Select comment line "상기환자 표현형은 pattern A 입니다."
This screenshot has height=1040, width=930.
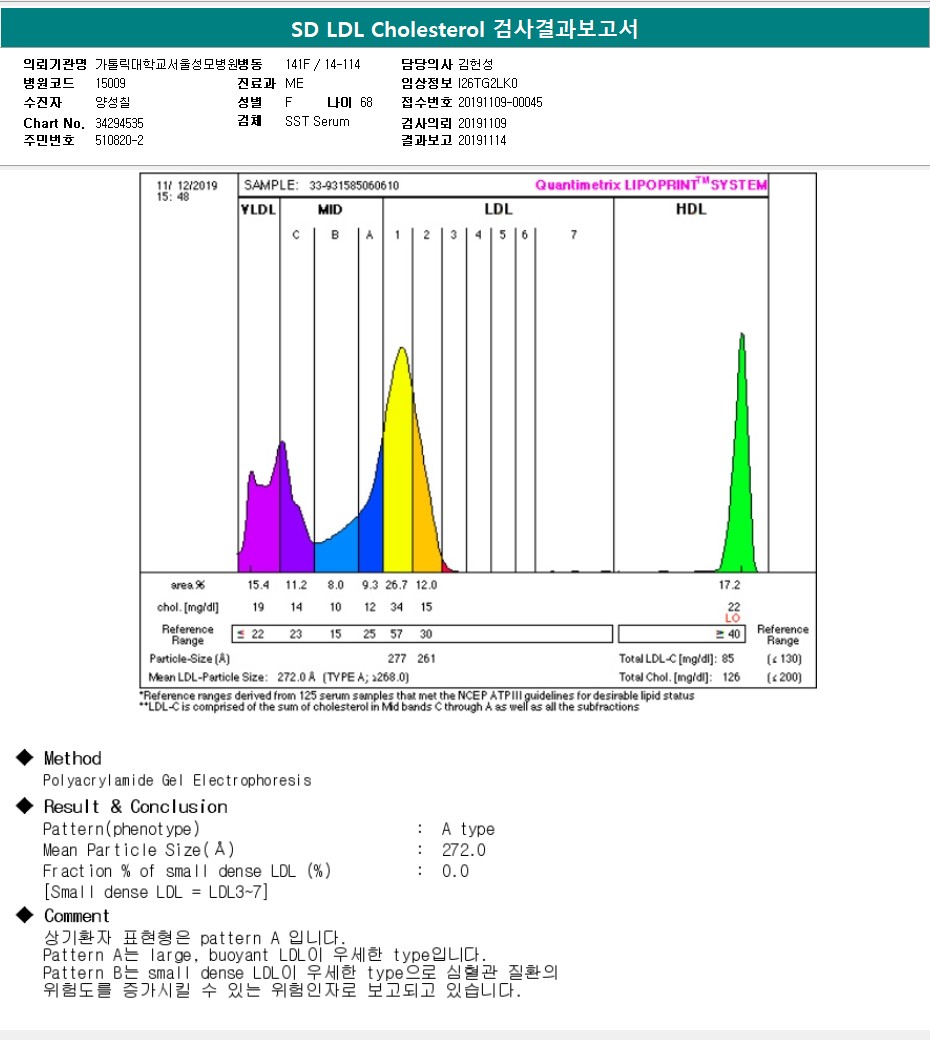coord(194,938)
